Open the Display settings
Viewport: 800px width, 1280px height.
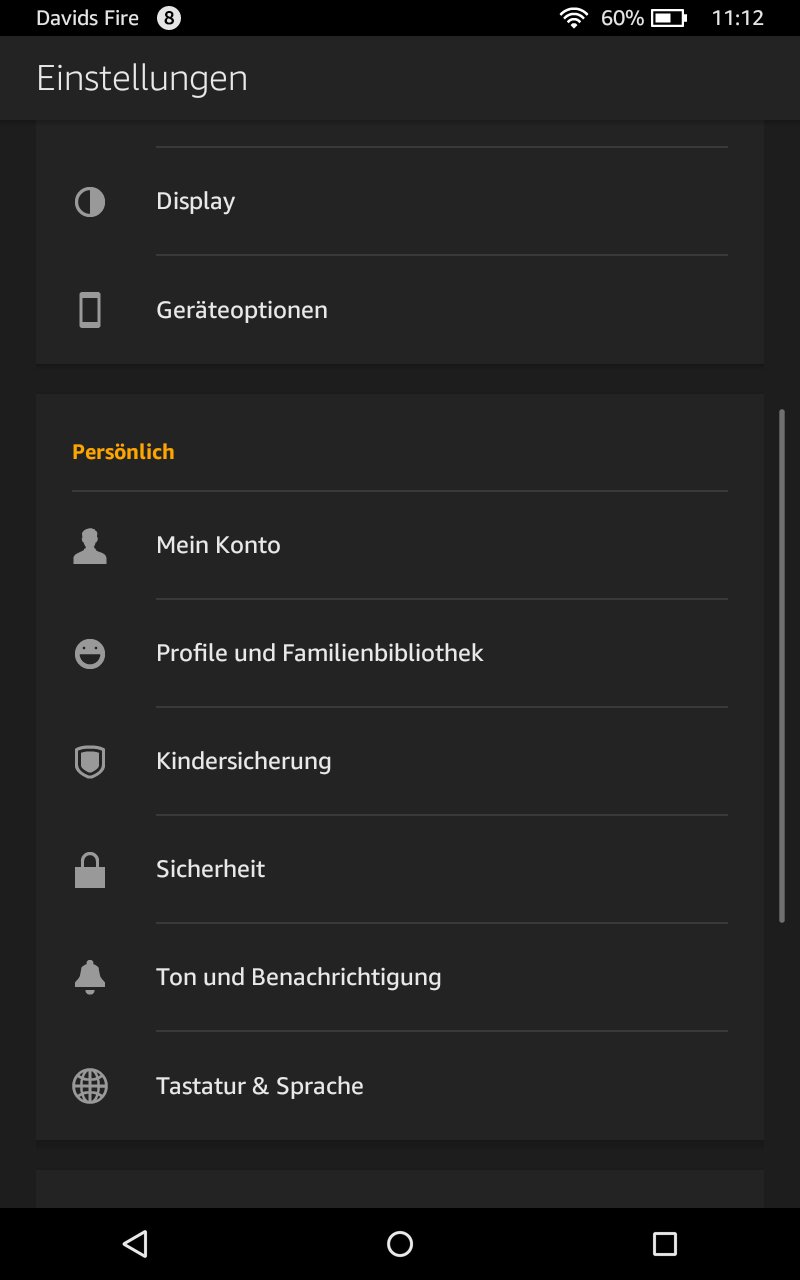click(x=196, y=202)
